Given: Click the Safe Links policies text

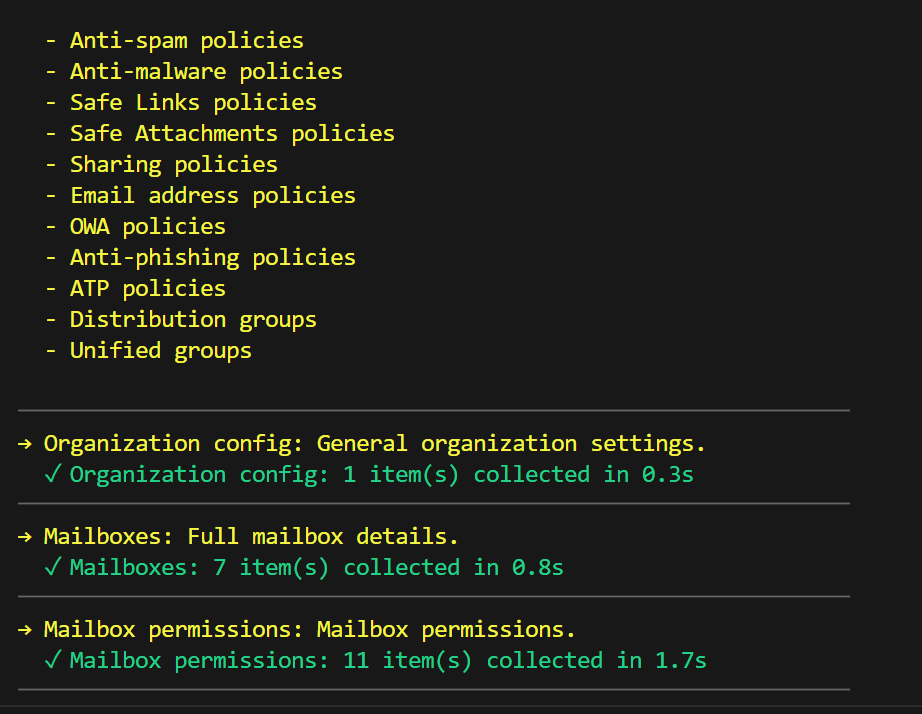Looking at the screenshot, I should pos(192,103).
